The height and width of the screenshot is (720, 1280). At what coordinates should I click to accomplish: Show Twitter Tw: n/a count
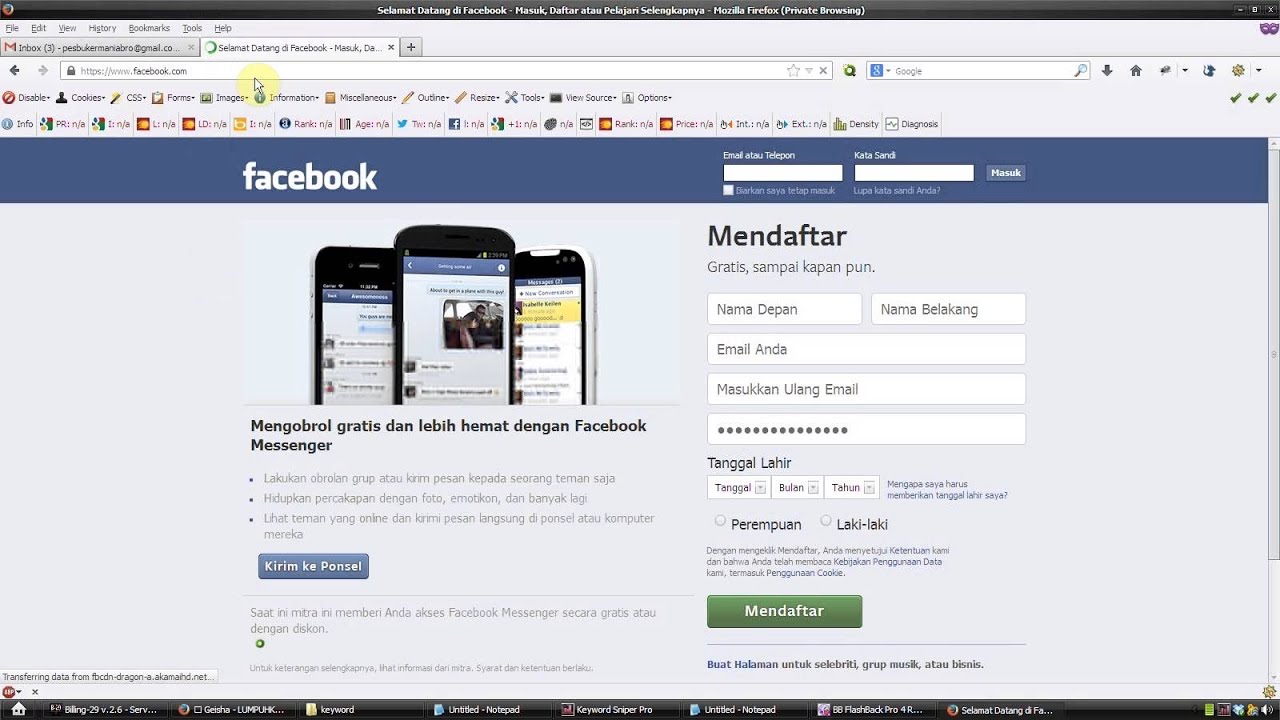[x=419, y=124]
